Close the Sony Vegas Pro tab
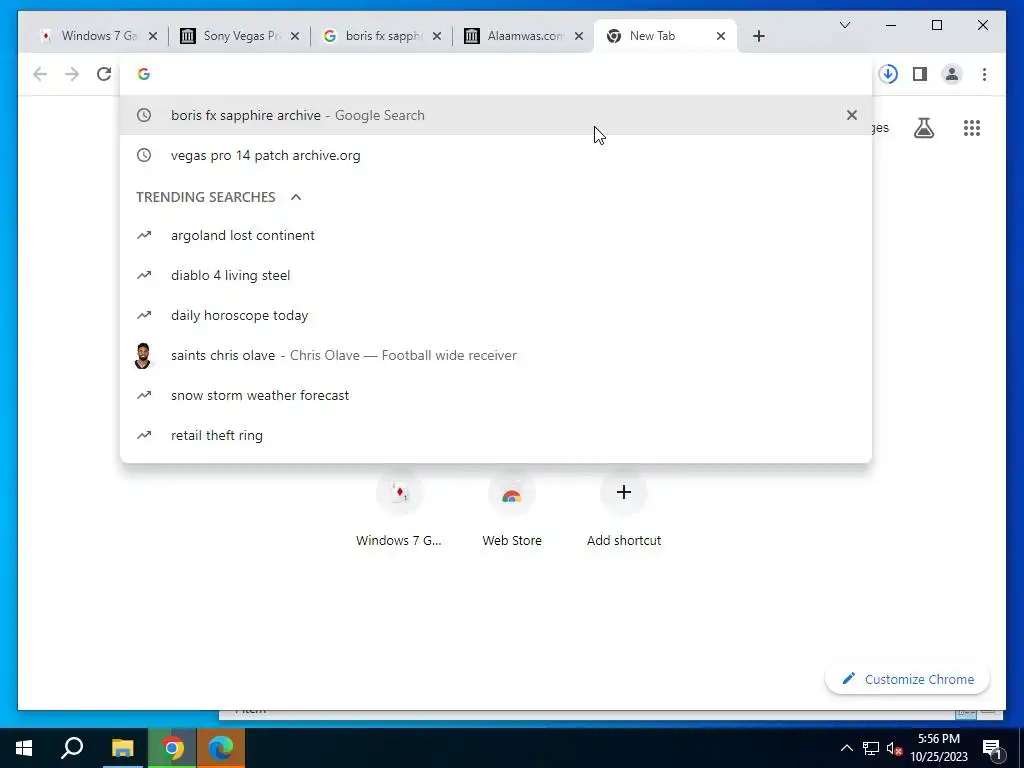This screenshot has height=768, width=1024. (x=295, y=36)
